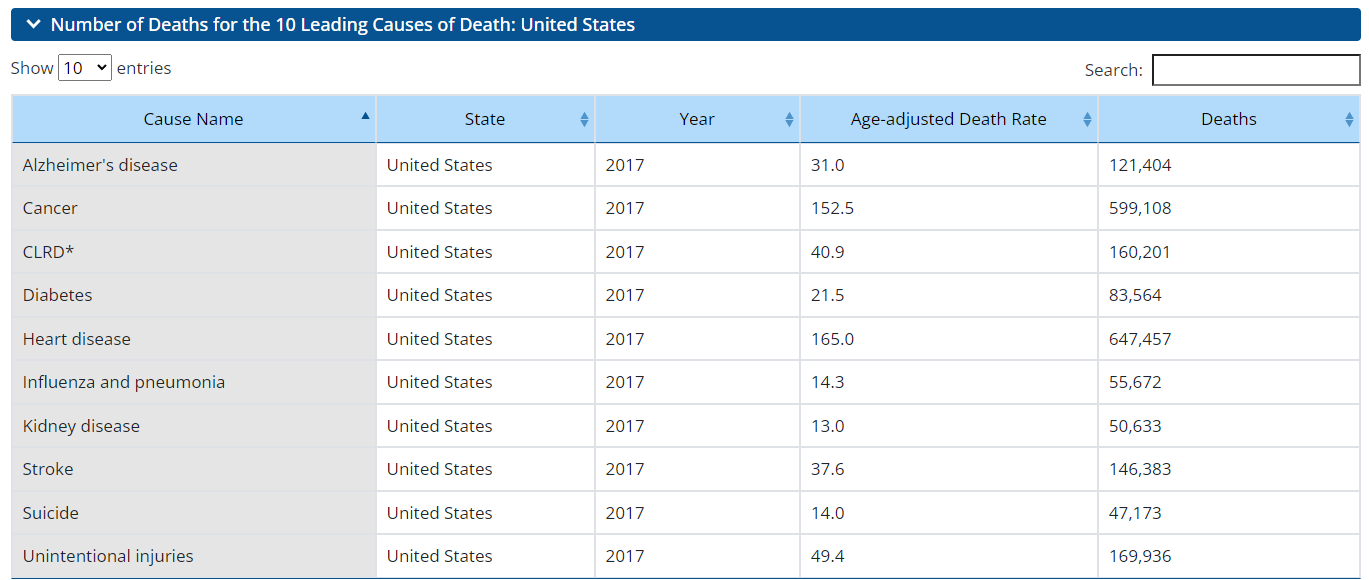
Task: Click the 152.5 death rate value
Action: pyautogui.click(x=832, y=208)
